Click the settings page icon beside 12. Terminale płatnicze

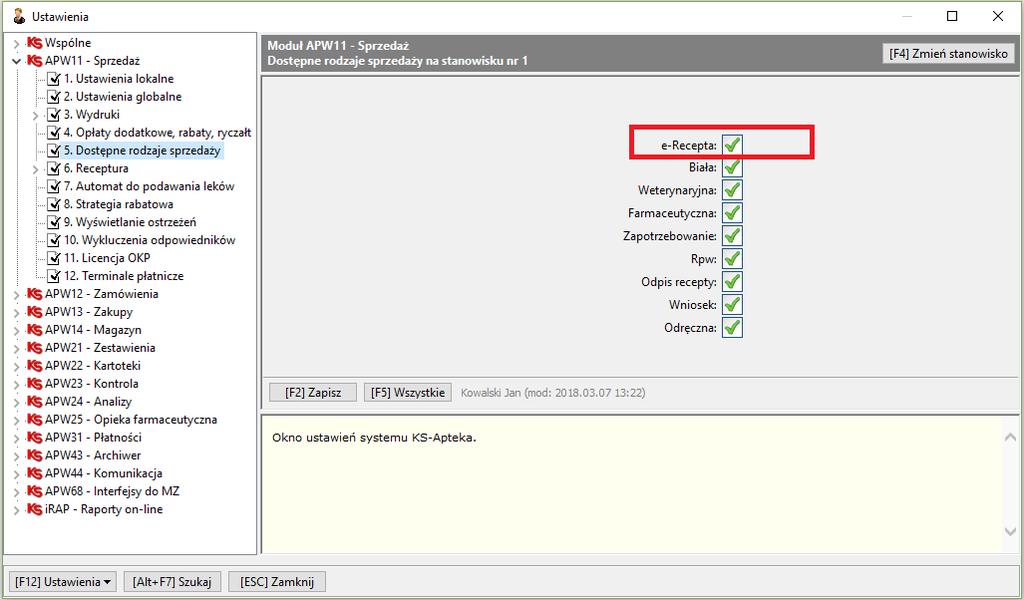54,276
